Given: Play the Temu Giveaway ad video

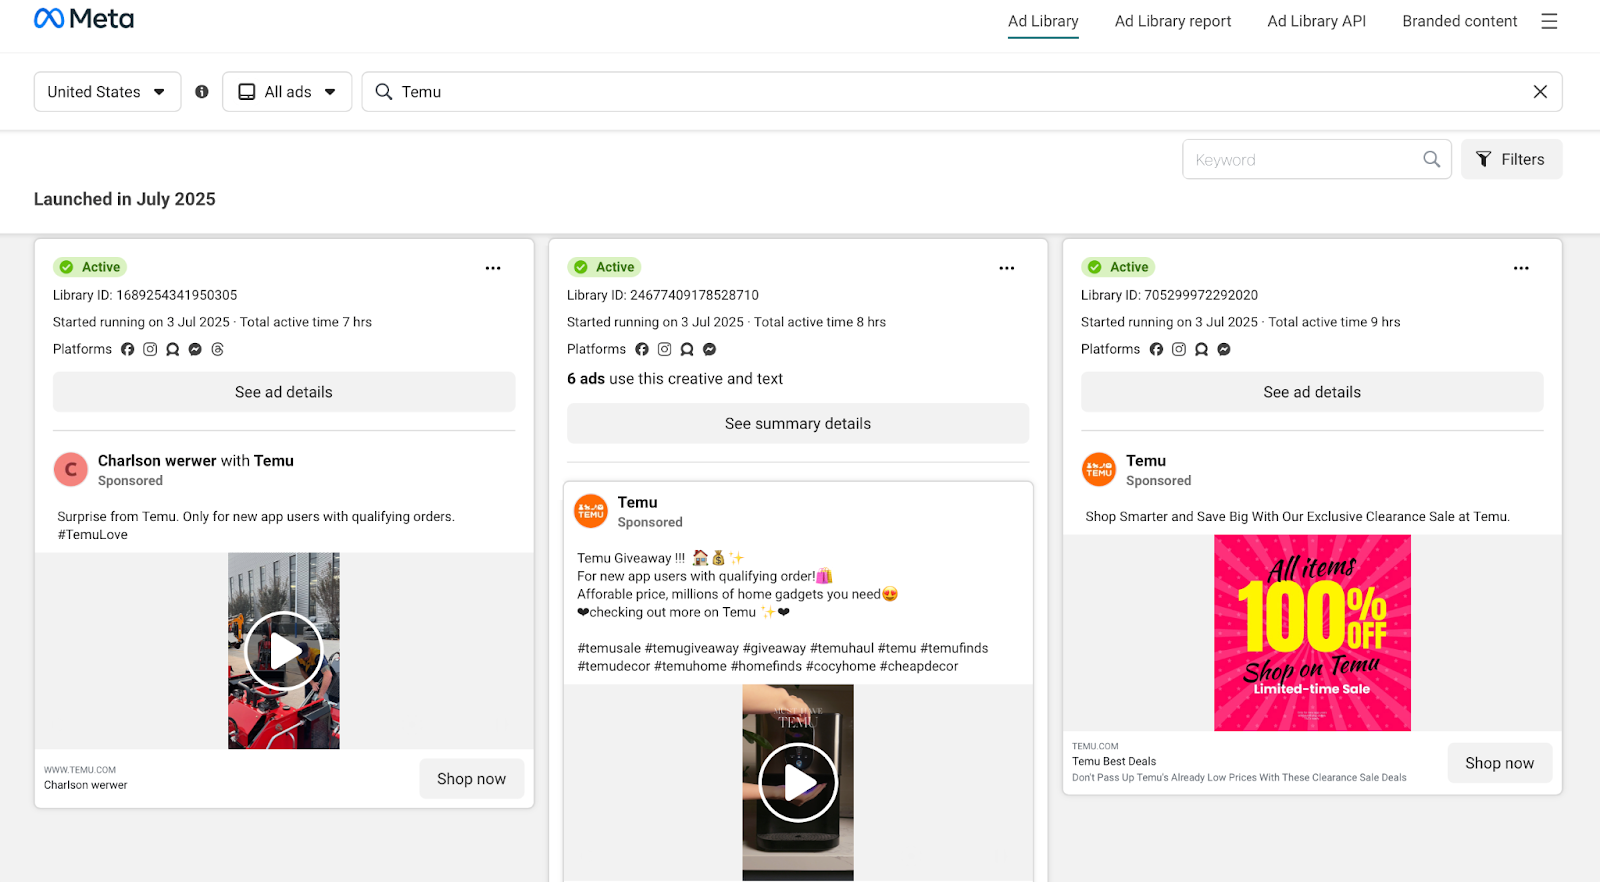Looking at the screenshot, I should 798,783.
